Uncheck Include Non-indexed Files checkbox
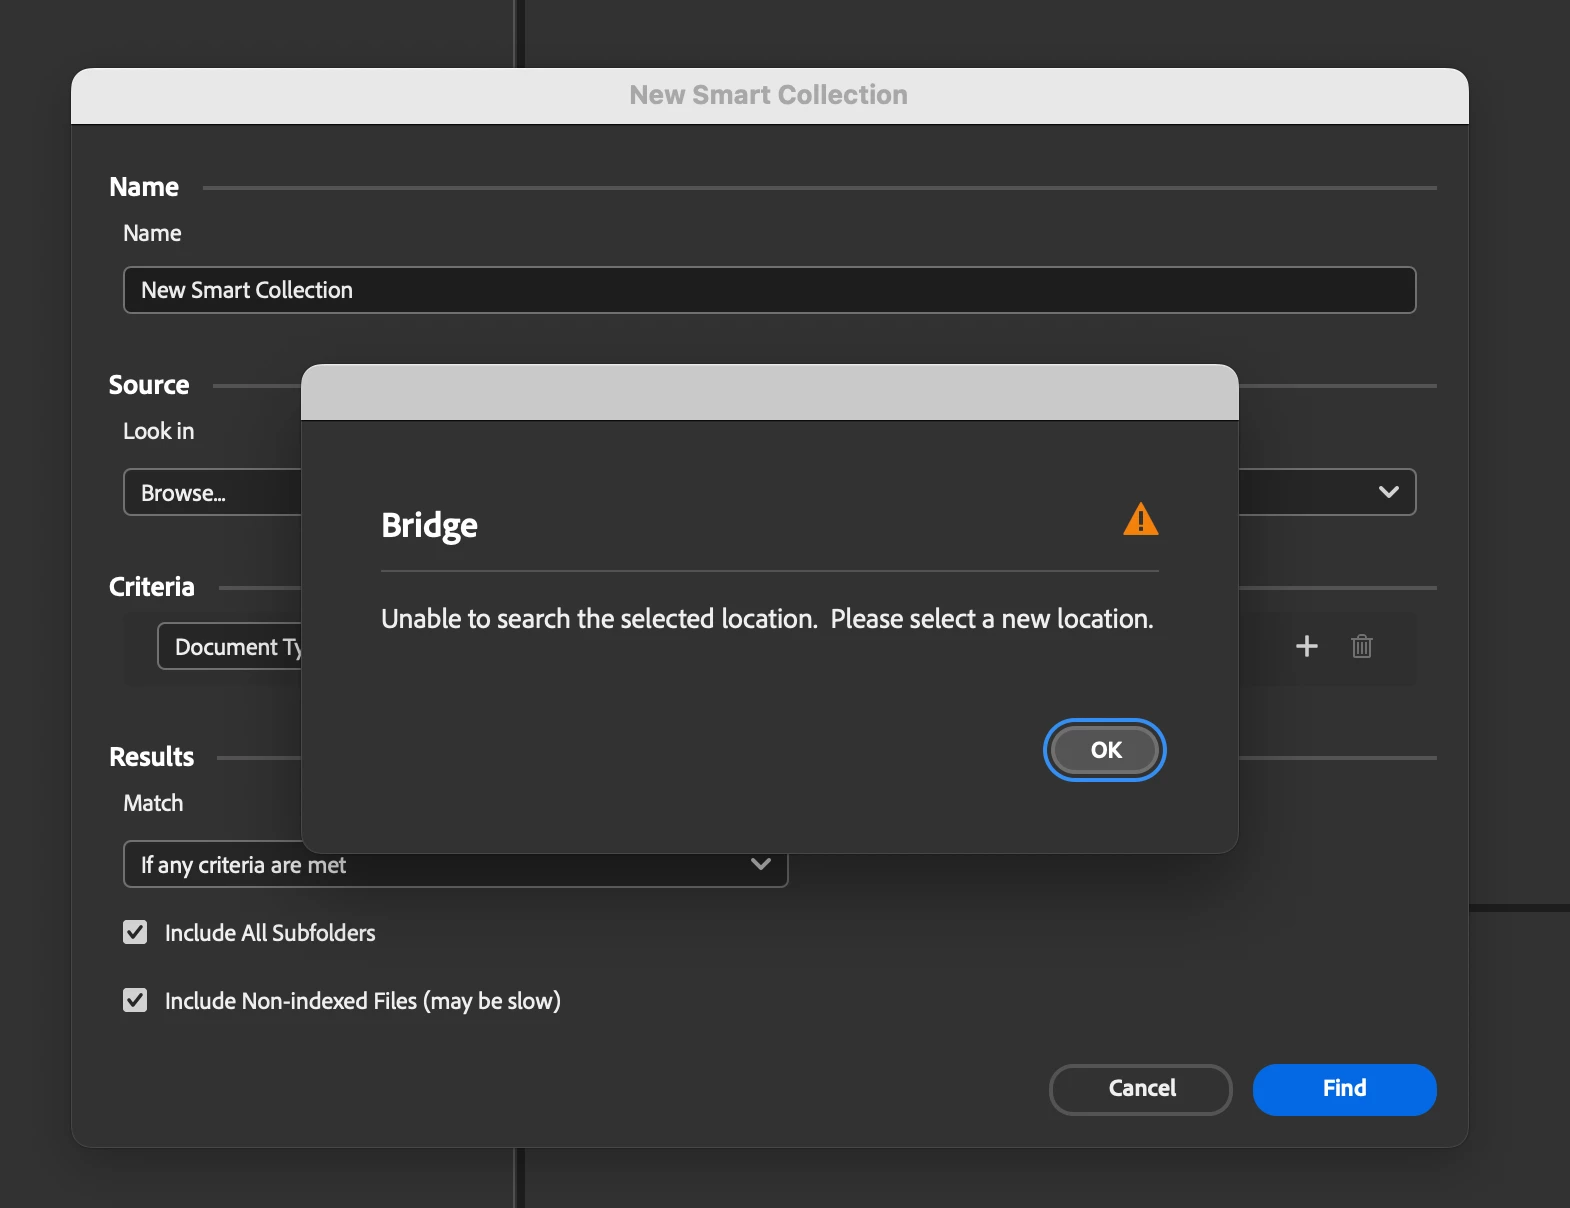This screenshot has height=1208, width=1570. [135, 1000]
